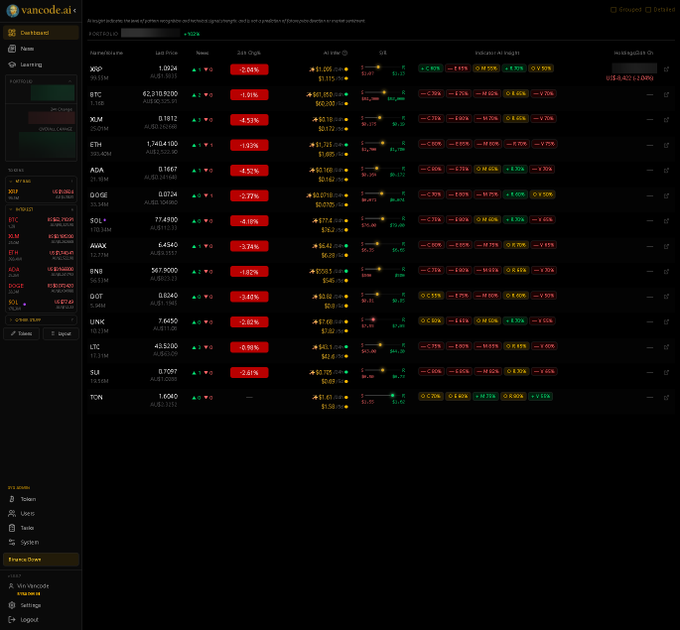The width and height of the screenshot is (680, 630).
Task: Click the green up-news triangle in XLM row
Action: click(x=194, y=120)
